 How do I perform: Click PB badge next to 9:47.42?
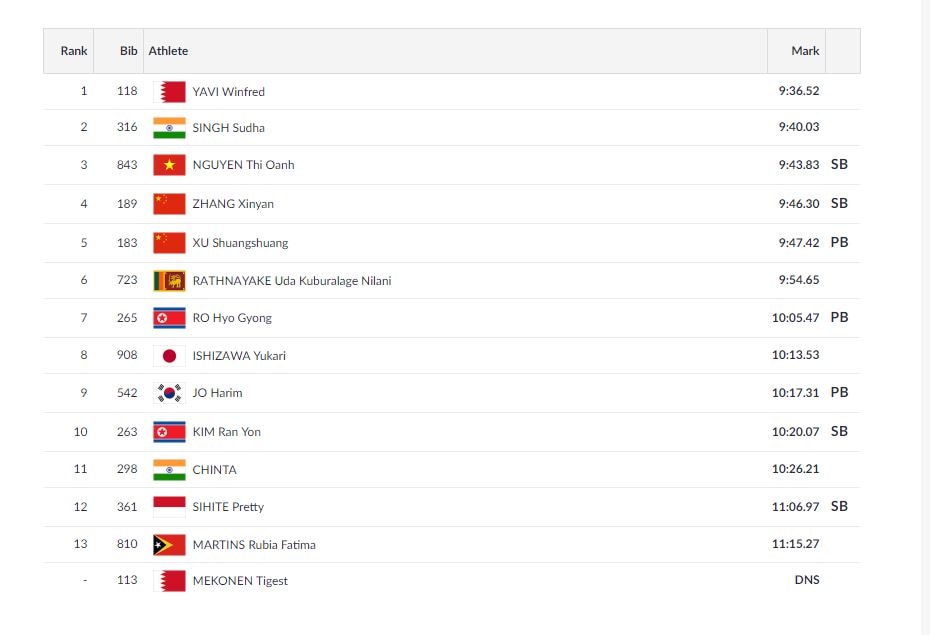pyautogui.click(x=839, y=242)
